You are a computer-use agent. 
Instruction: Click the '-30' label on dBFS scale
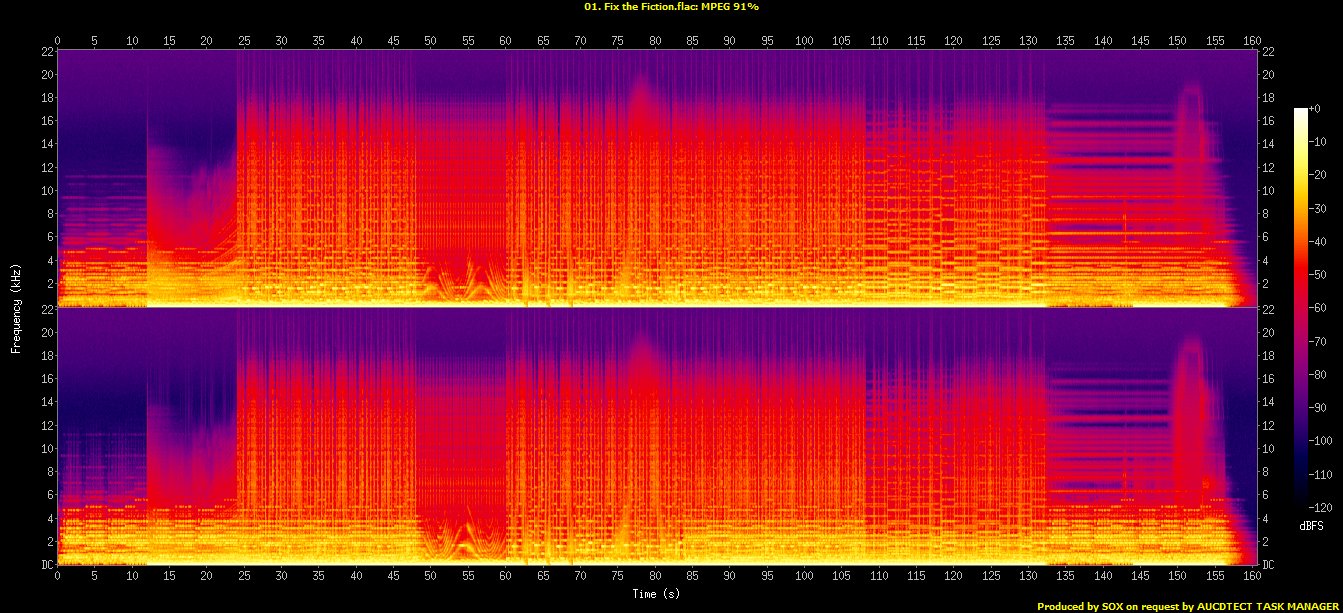(x=1319, y=207)
